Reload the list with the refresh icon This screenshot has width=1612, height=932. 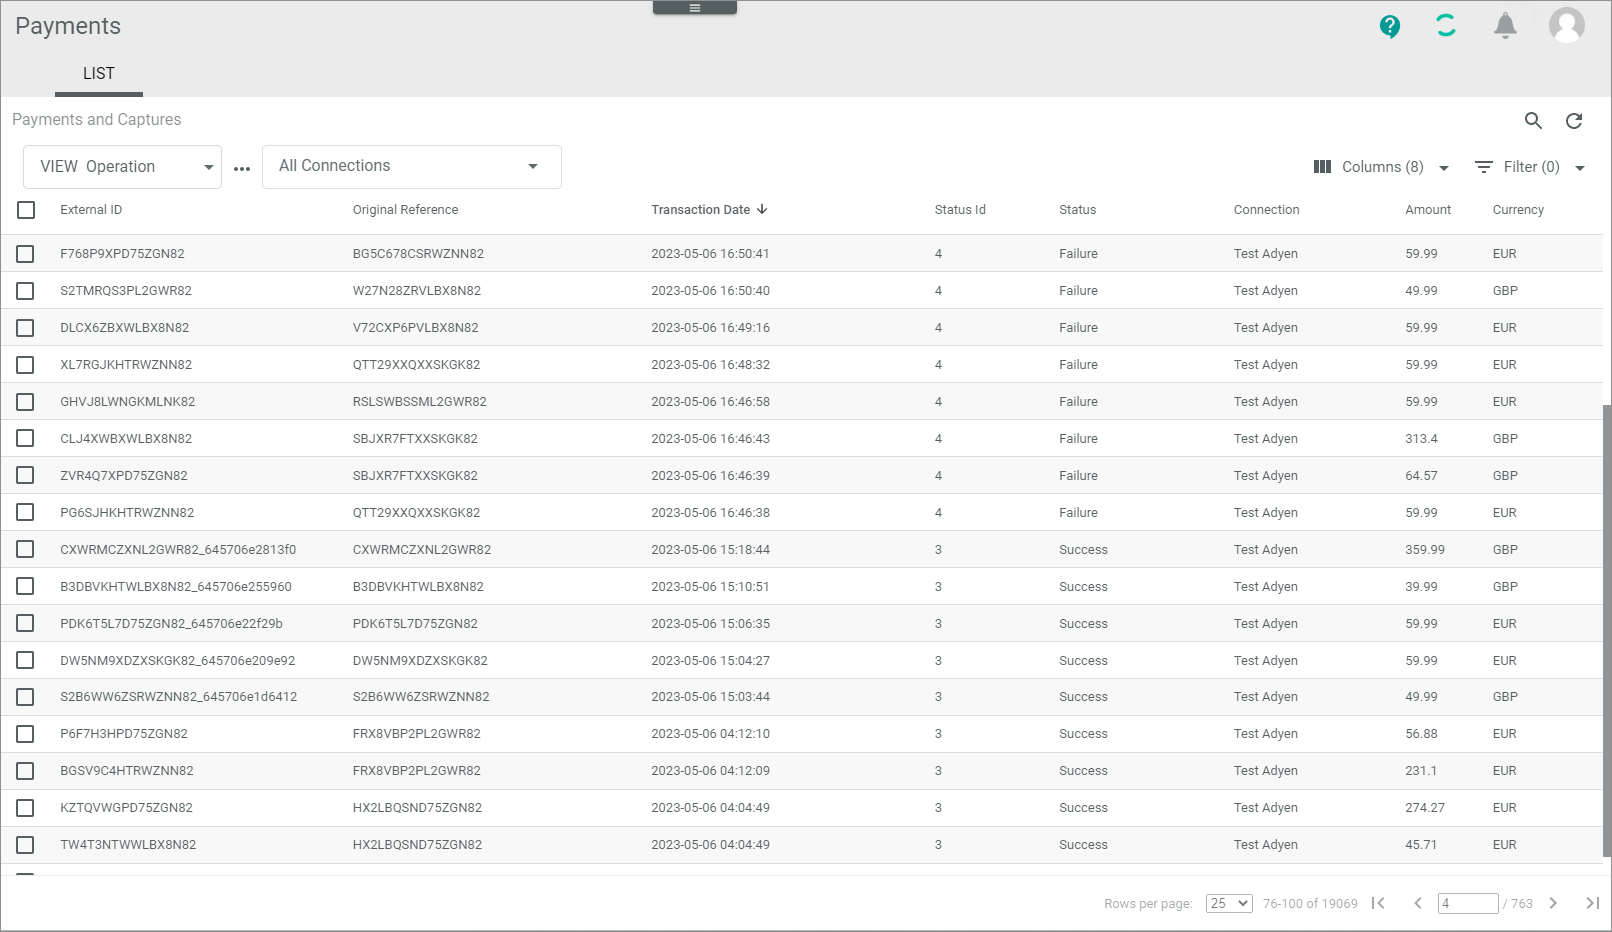click(1574, 120)
